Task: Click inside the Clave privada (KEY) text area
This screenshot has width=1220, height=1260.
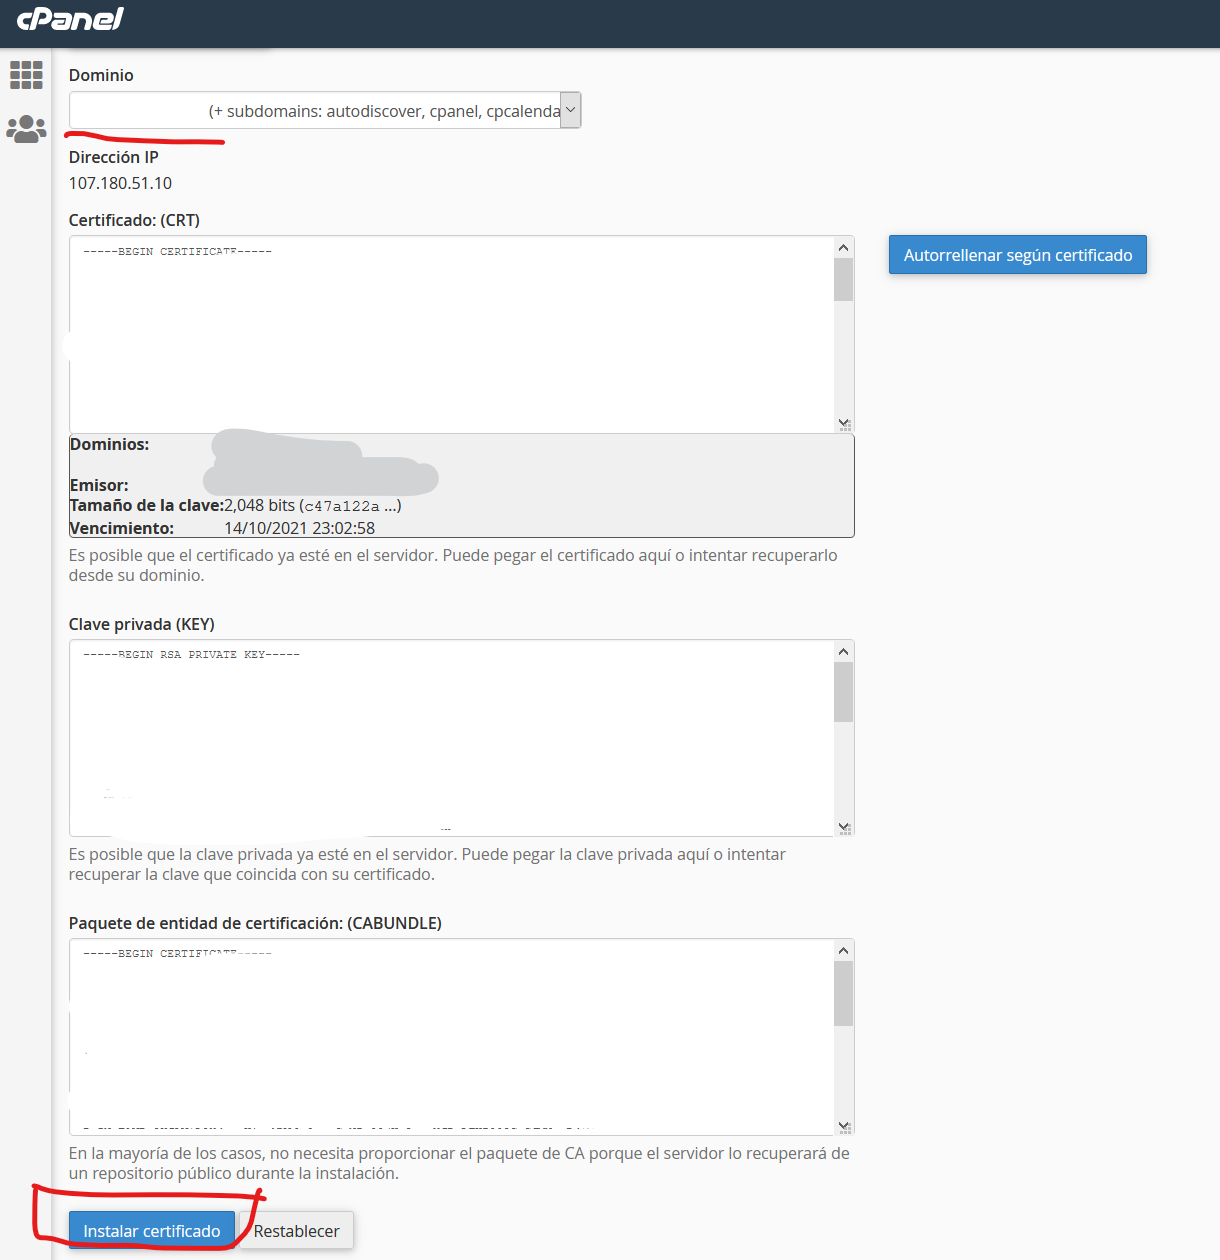Action: [450, 738]
